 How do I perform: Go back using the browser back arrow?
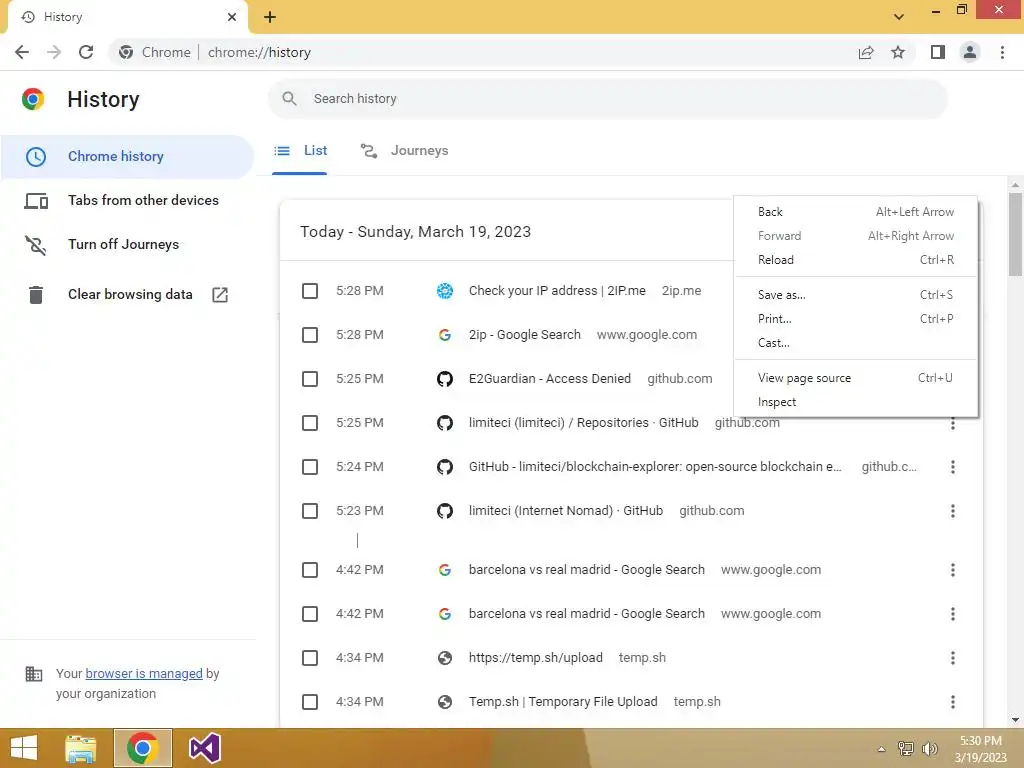pos(22,52)
